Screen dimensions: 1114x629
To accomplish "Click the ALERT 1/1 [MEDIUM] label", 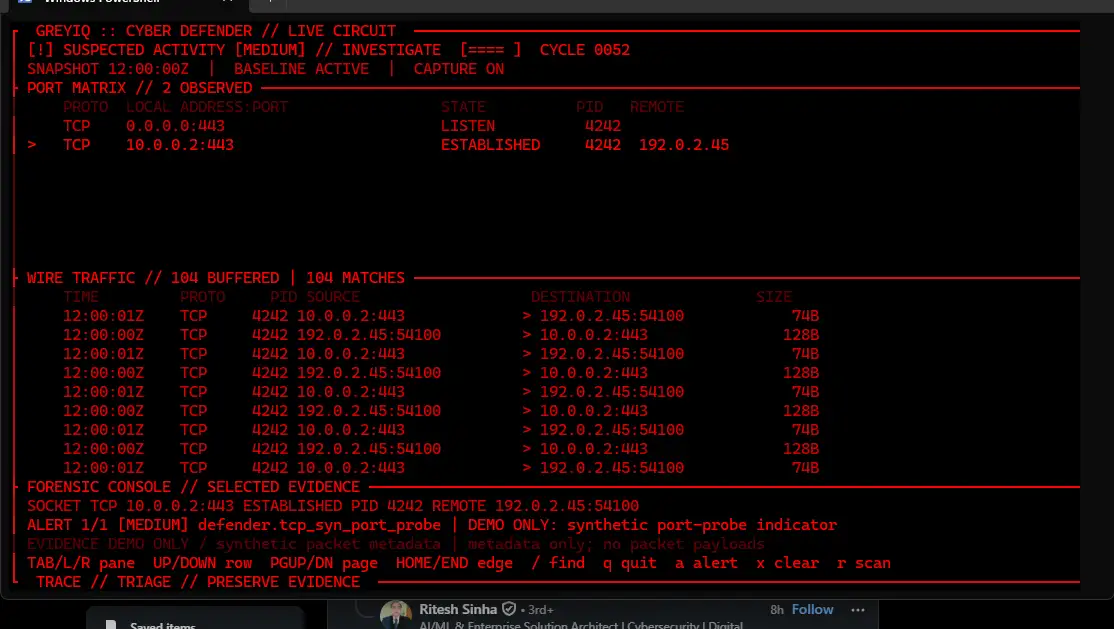I will 107,525.
